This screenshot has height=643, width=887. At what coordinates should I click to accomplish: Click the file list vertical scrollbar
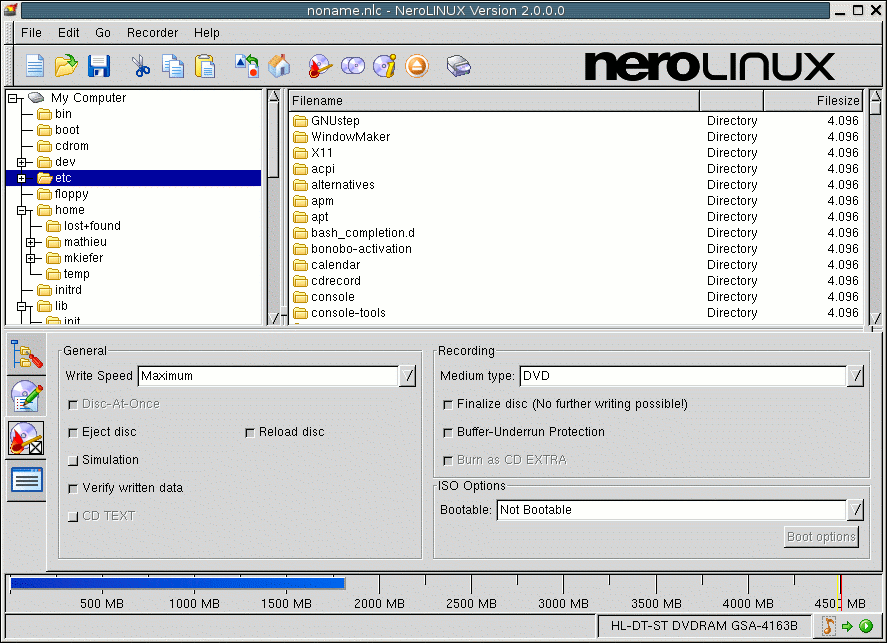point(875,207)
